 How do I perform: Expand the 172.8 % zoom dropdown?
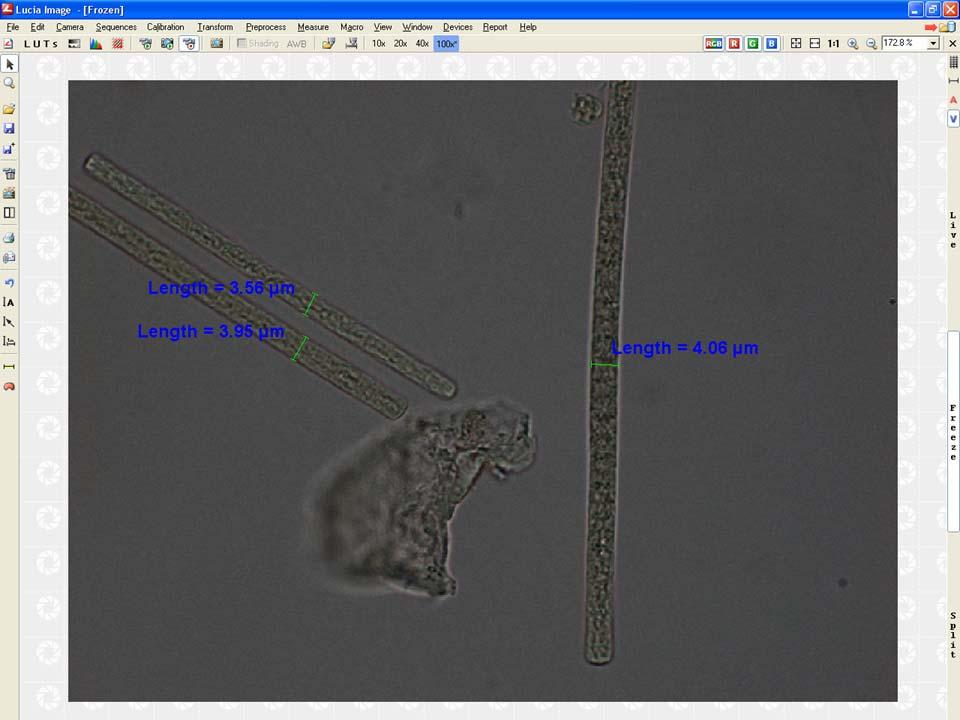pos(933,43)
